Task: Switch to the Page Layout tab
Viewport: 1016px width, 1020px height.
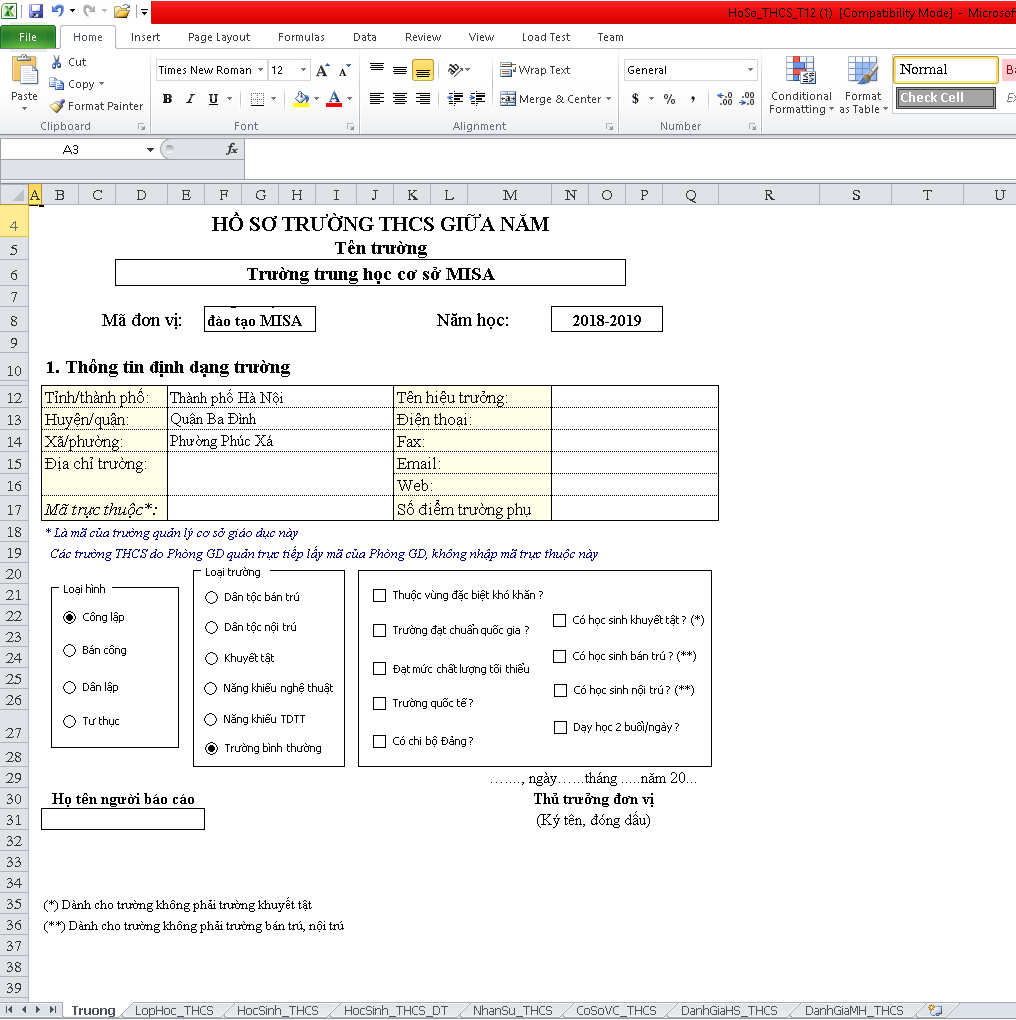Action: [219, 37]
